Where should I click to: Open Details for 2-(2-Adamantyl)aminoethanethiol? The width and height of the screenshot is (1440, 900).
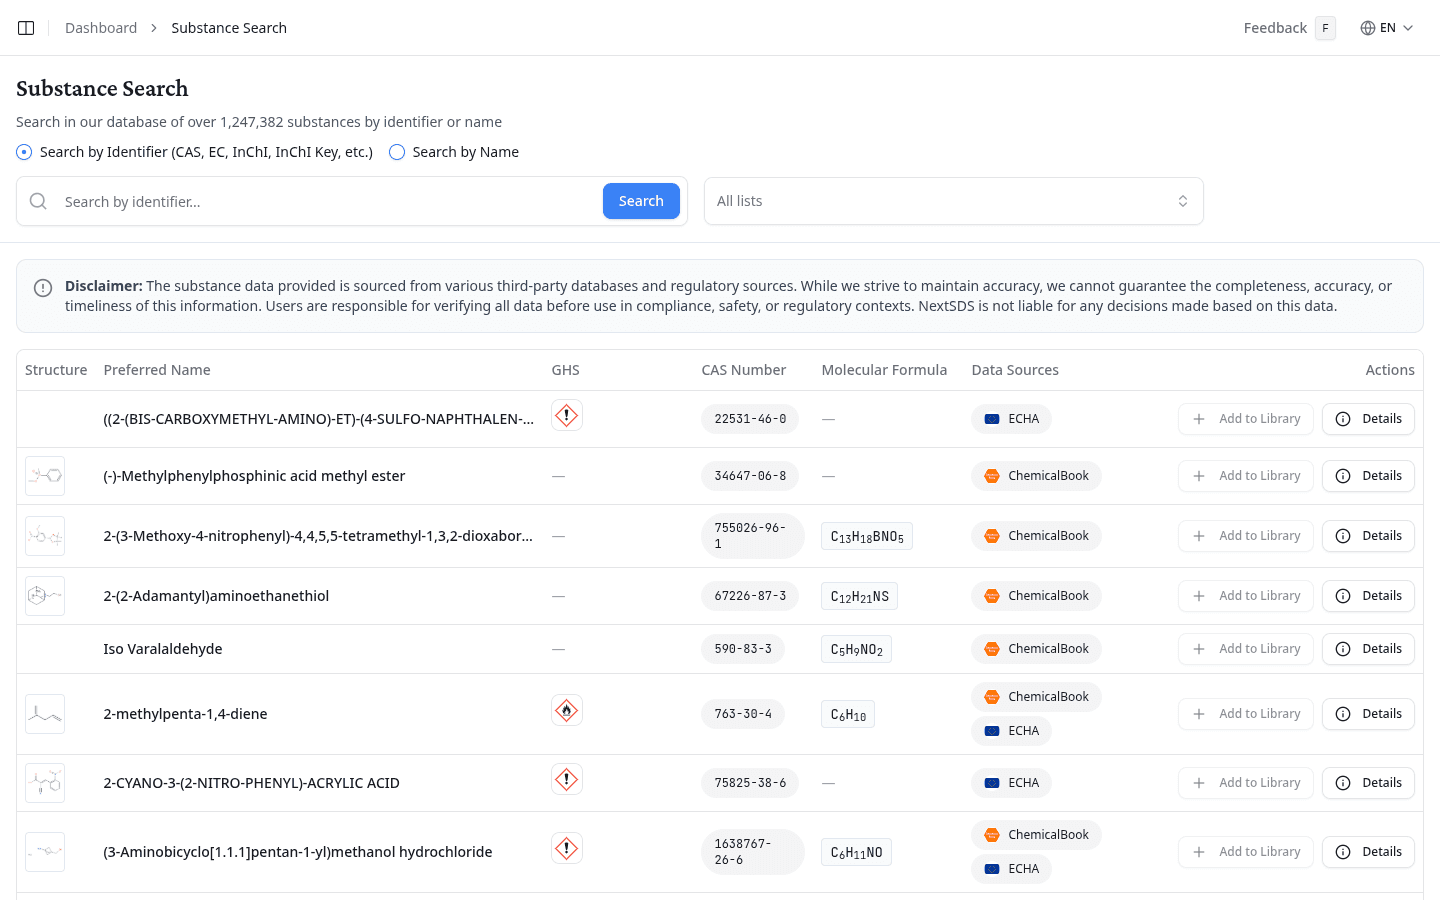point(1368,596)
